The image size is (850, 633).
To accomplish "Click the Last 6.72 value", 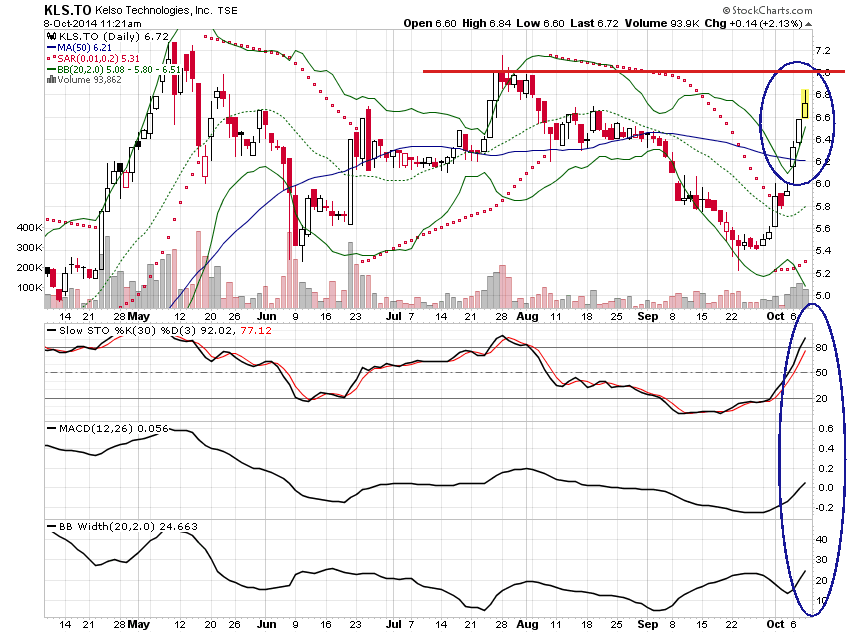I will 594,23.
